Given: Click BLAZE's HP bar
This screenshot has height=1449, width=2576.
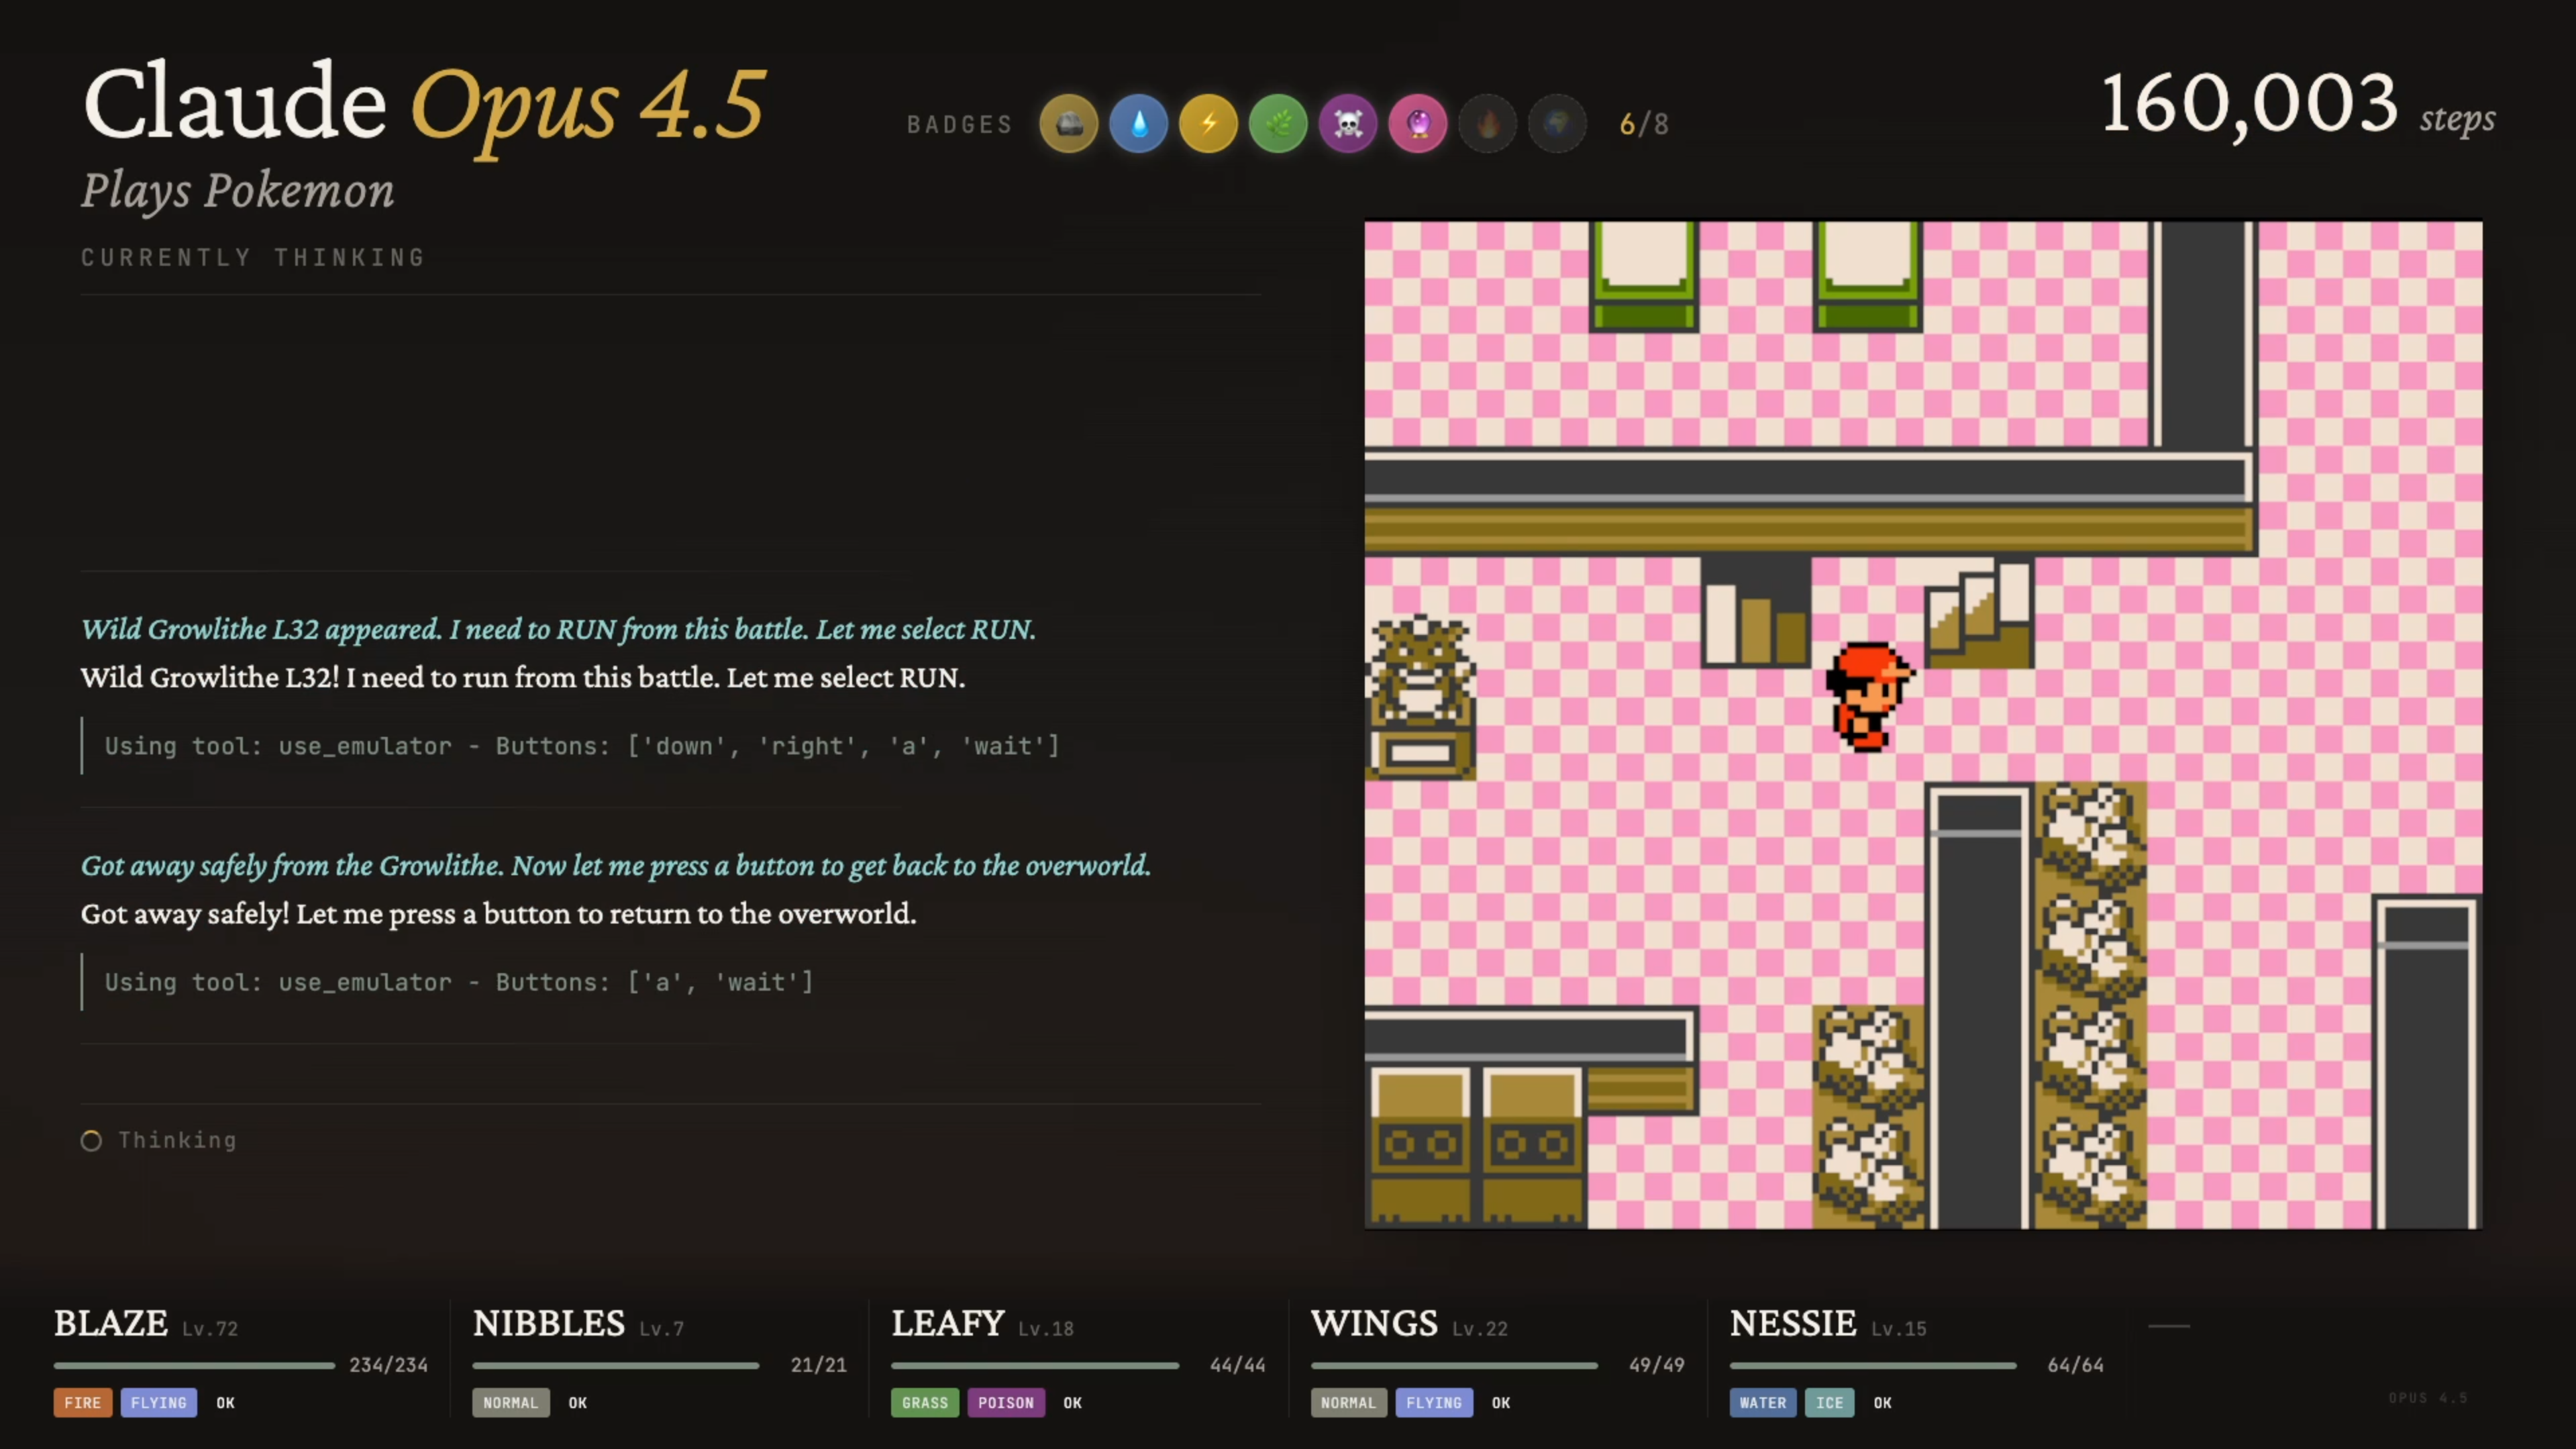Looking at the screenshot, I should point(194,1365).
